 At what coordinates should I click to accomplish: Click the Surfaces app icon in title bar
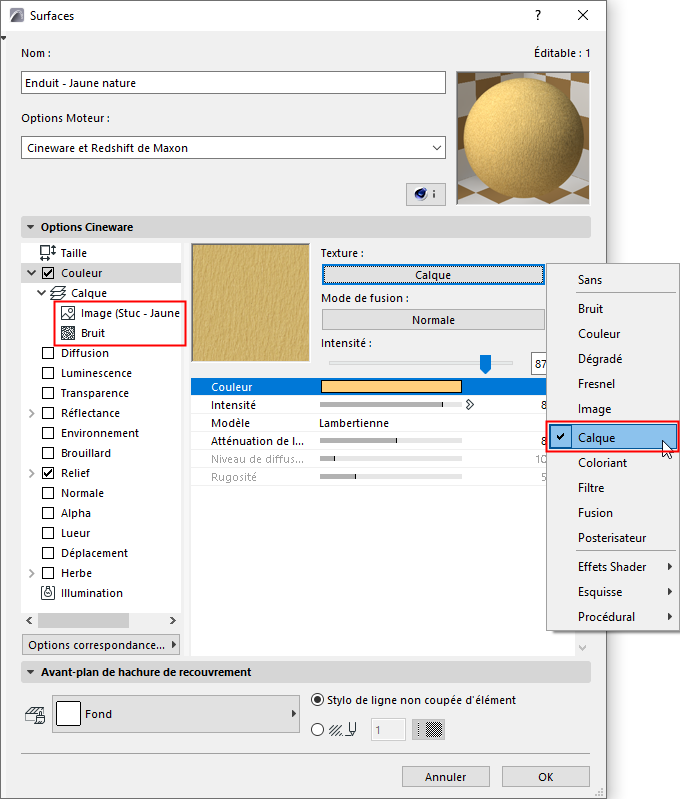tap(17, 15)
